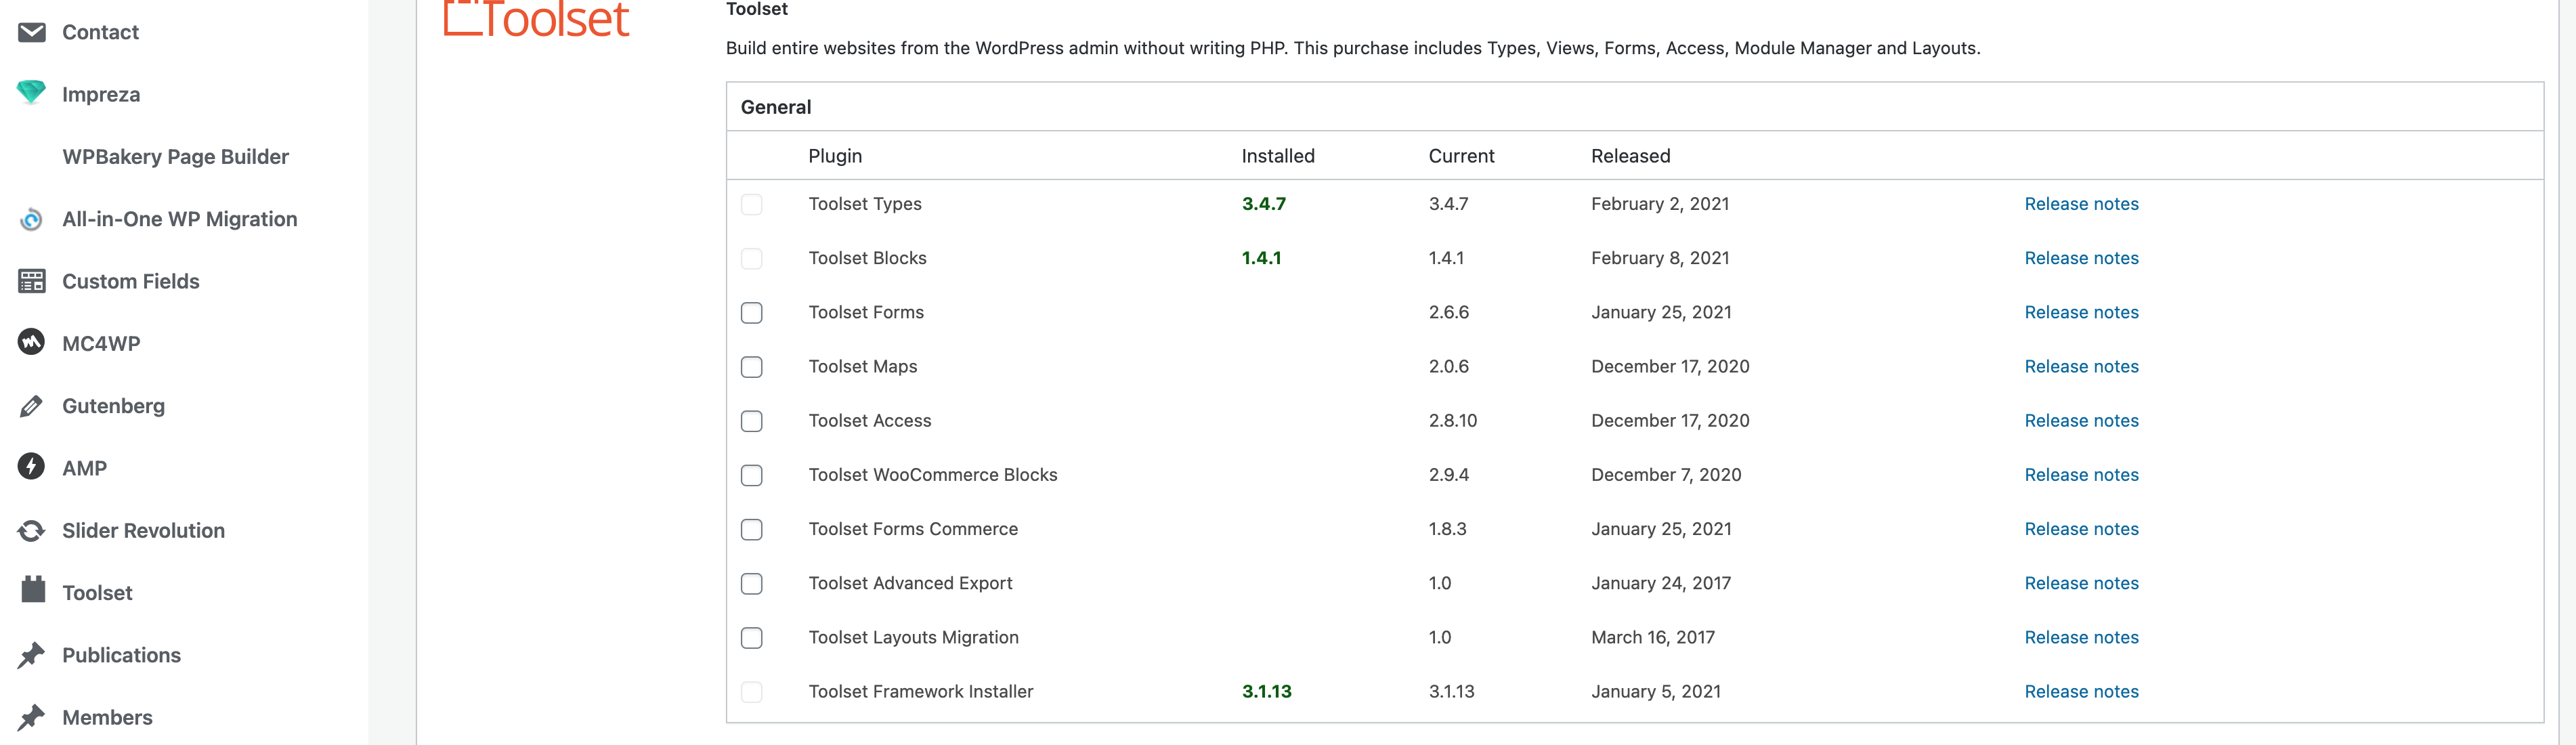The height and width of the screenshot is (745, 2576).
Task: Go to All-in-One WP Migration
Action: click(180, 219)
